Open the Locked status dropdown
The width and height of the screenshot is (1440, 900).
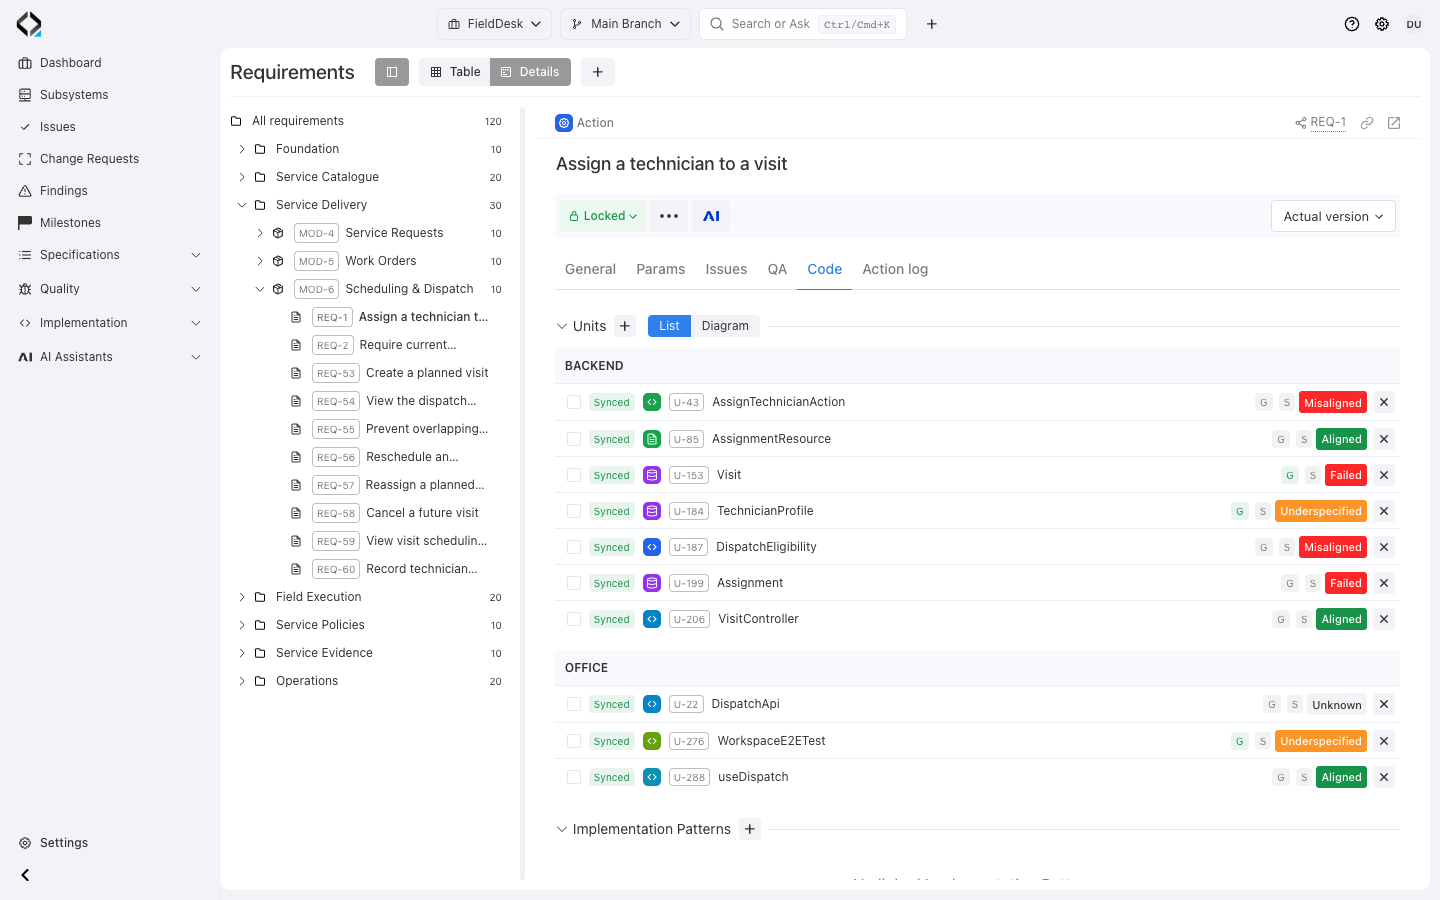pos(602,216)
